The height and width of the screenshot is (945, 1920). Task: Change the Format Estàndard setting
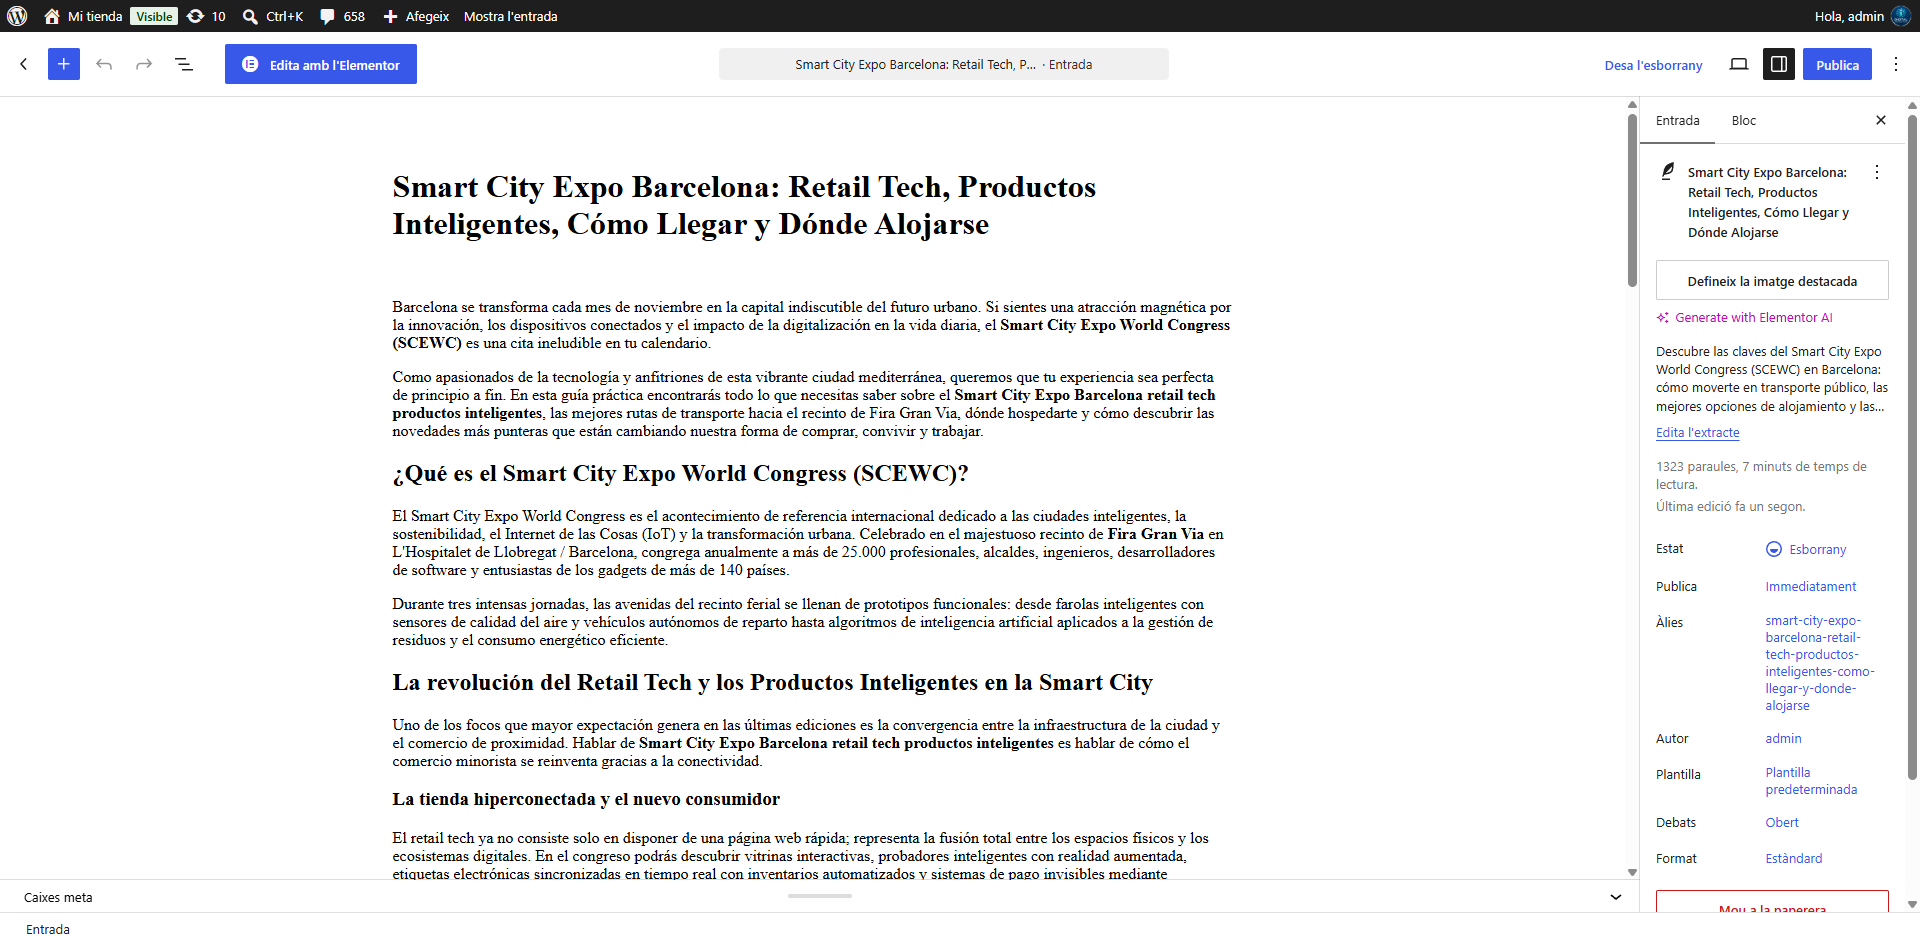[x=1793, y=858]
